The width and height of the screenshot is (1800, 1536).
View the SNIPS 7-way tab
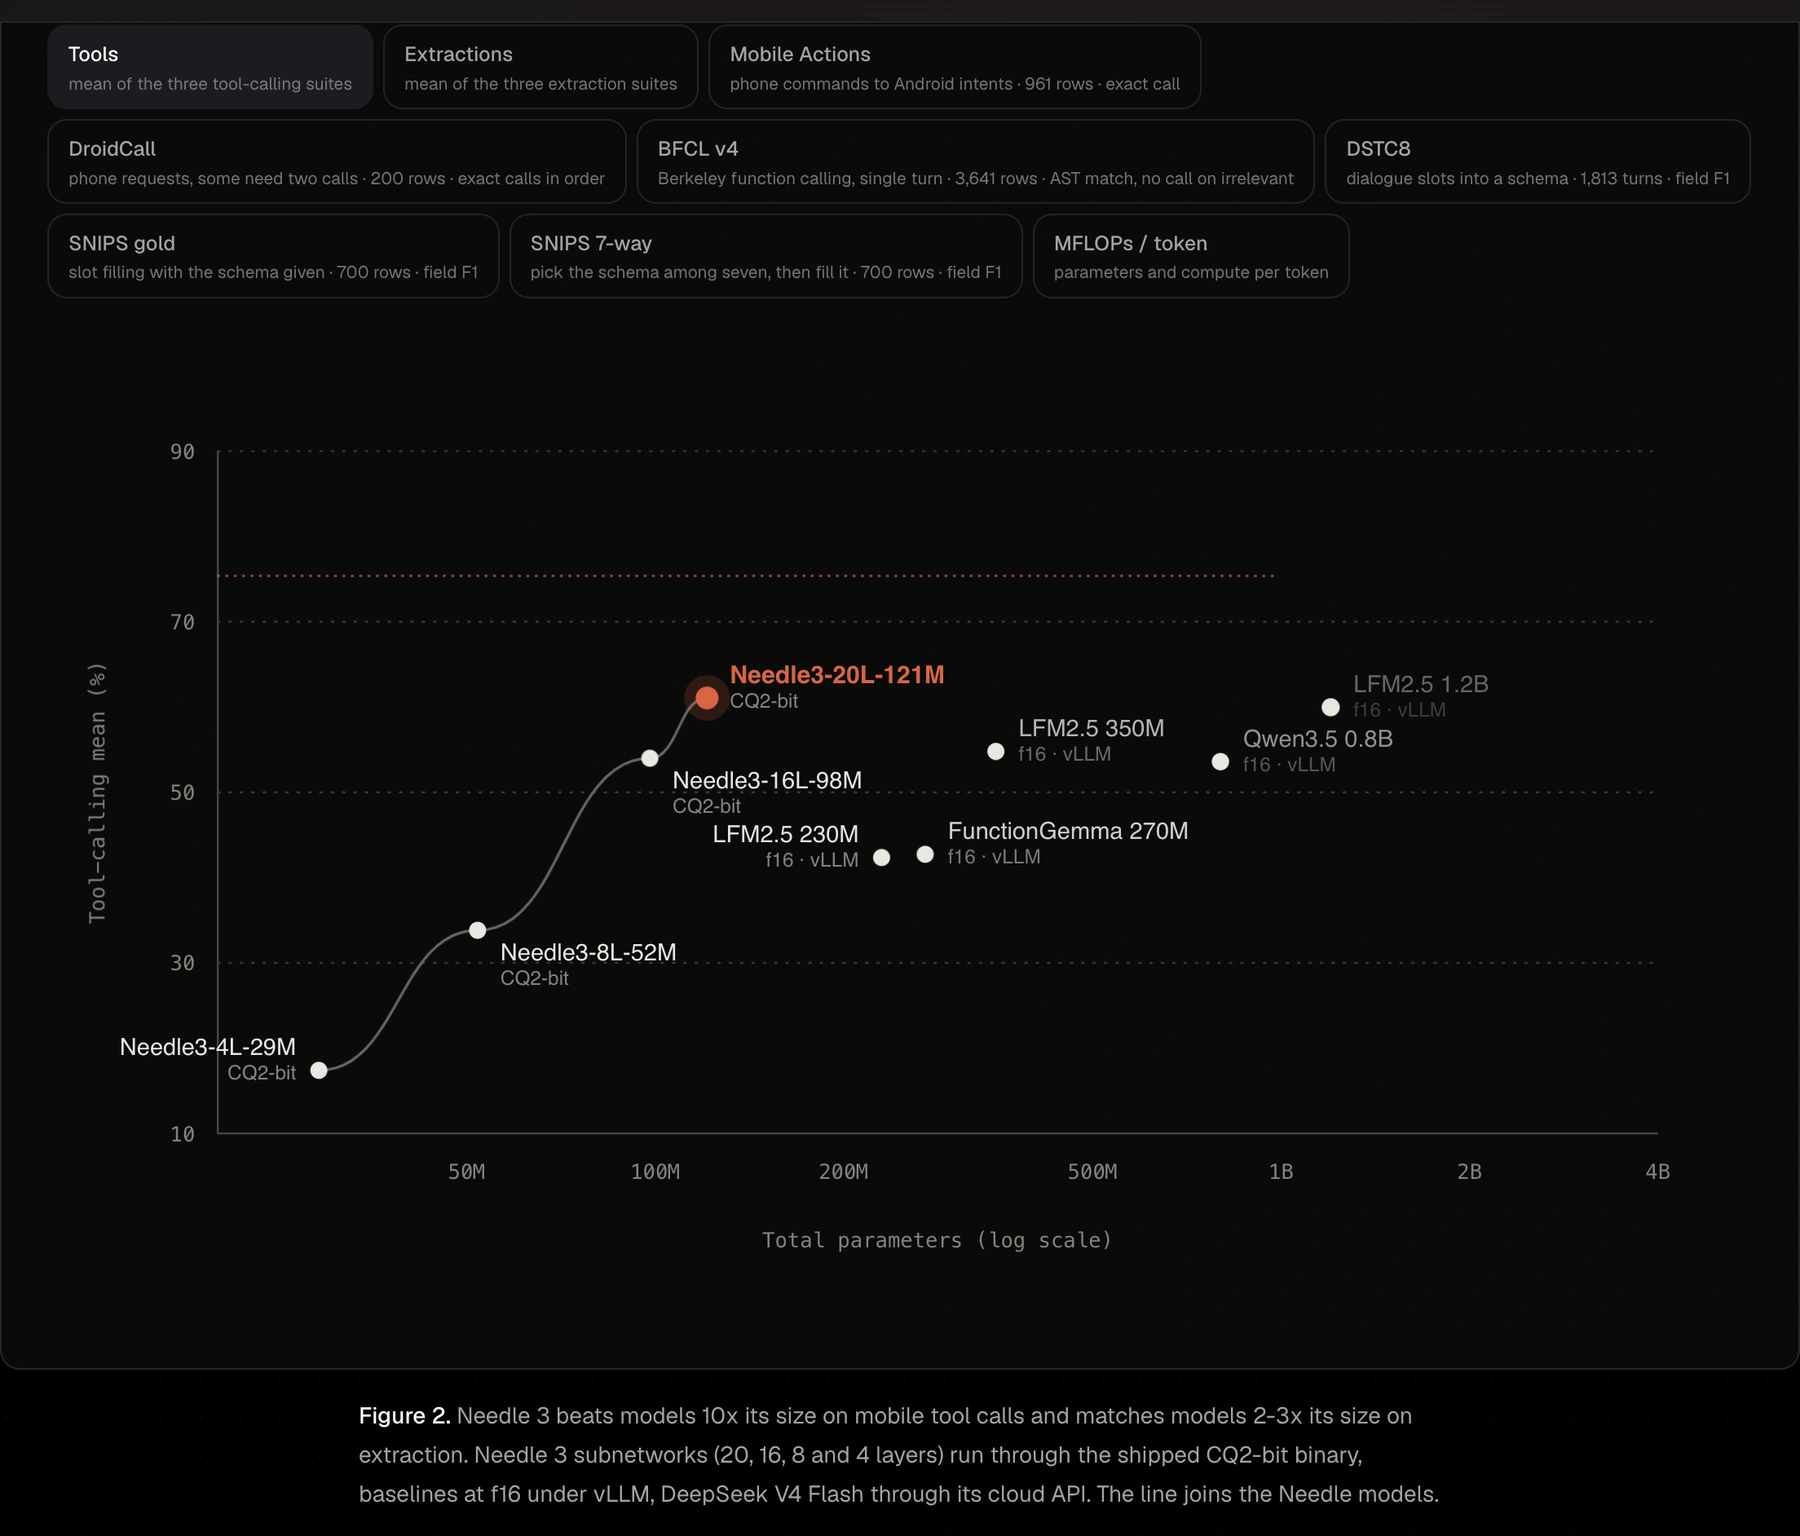(x=766, y=256)
